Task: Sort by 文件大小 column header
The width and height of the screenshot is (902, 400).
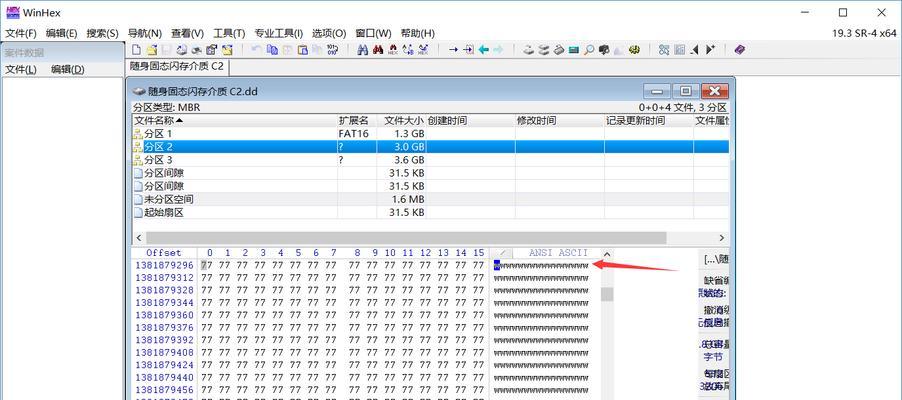Action: [x=402, y=121]
